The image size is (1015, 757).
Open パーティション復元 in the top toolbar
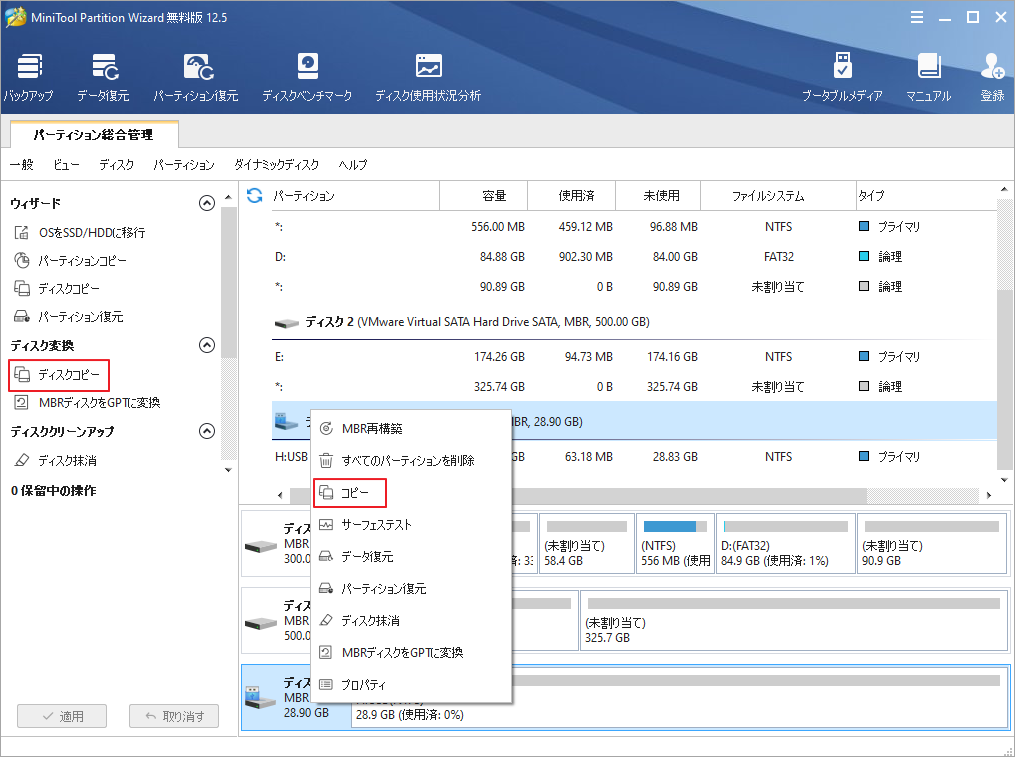(x=196, y=78)
